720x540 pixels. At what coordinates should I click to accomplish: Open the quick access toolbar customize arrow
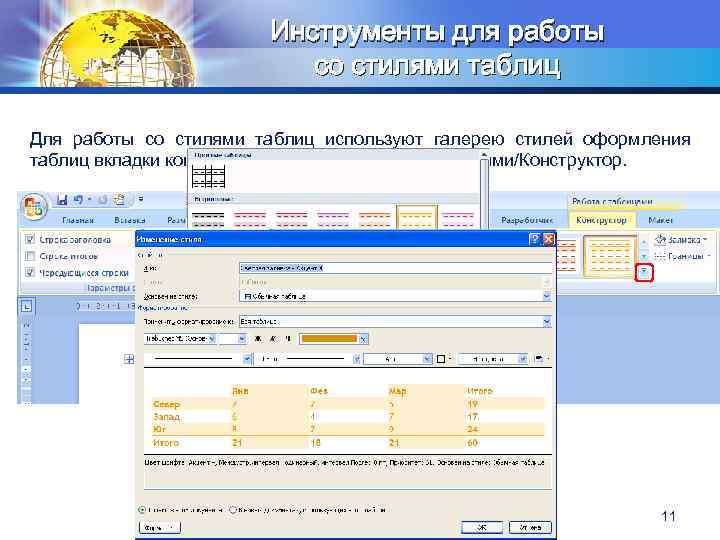click(141, 199)
